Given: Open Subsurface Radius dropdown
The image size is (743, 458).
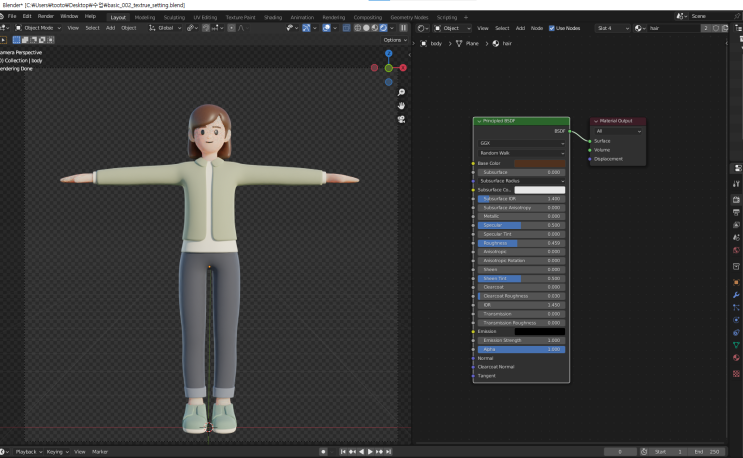Looking at the screenshot, I should coord(521,181).
